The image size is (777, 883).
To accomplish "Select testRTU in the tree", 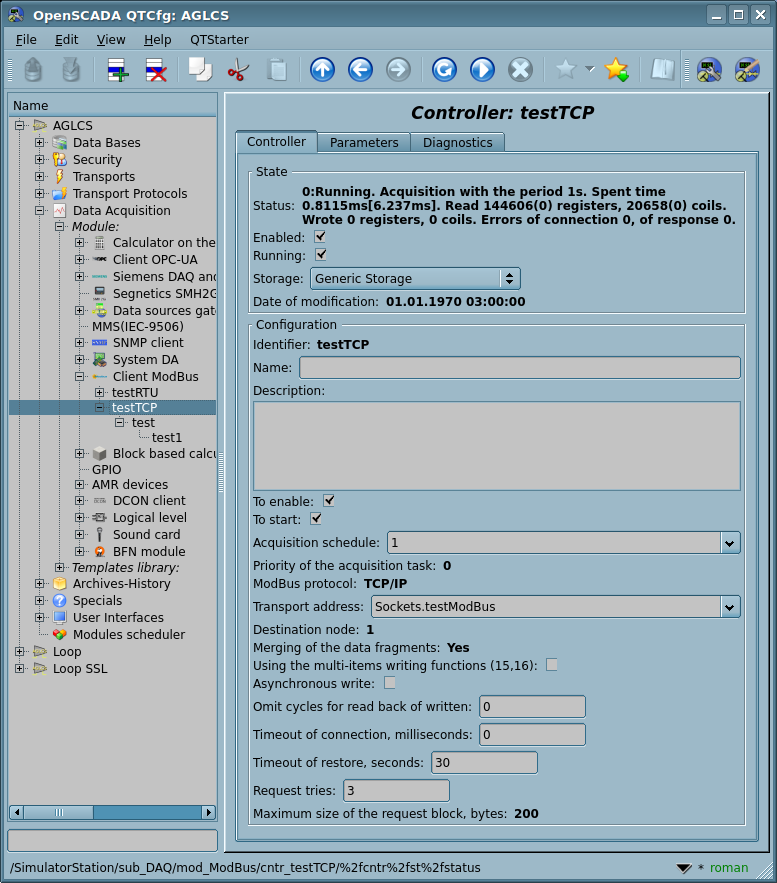I will (135, 393).
